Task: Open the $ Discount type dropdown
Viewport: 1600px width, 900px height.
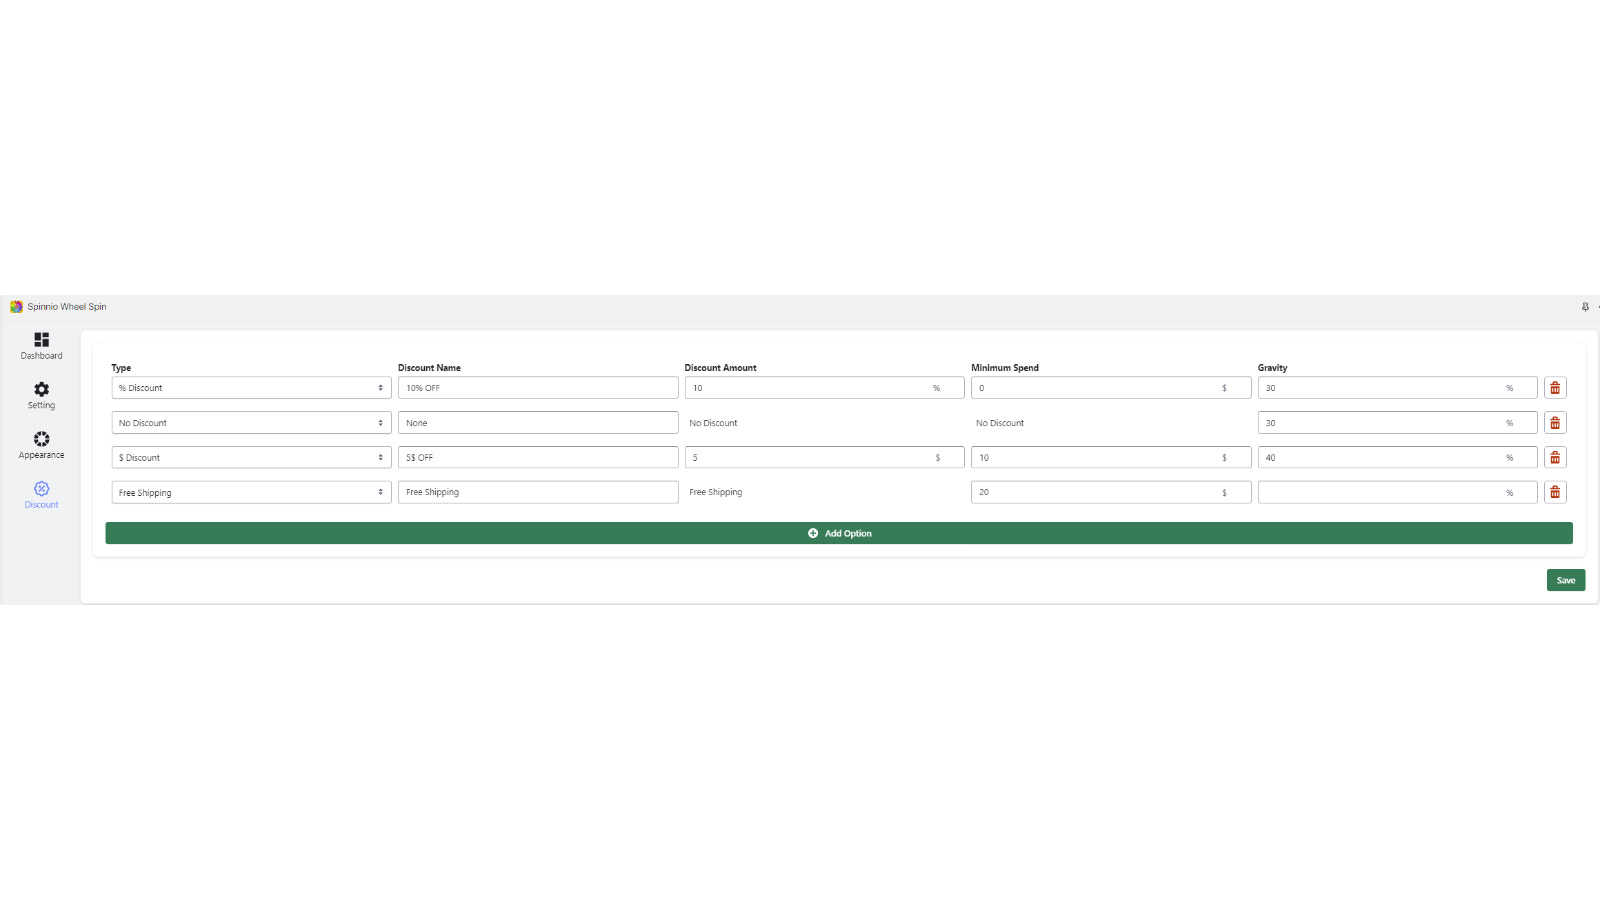Action: click(251, 457)
